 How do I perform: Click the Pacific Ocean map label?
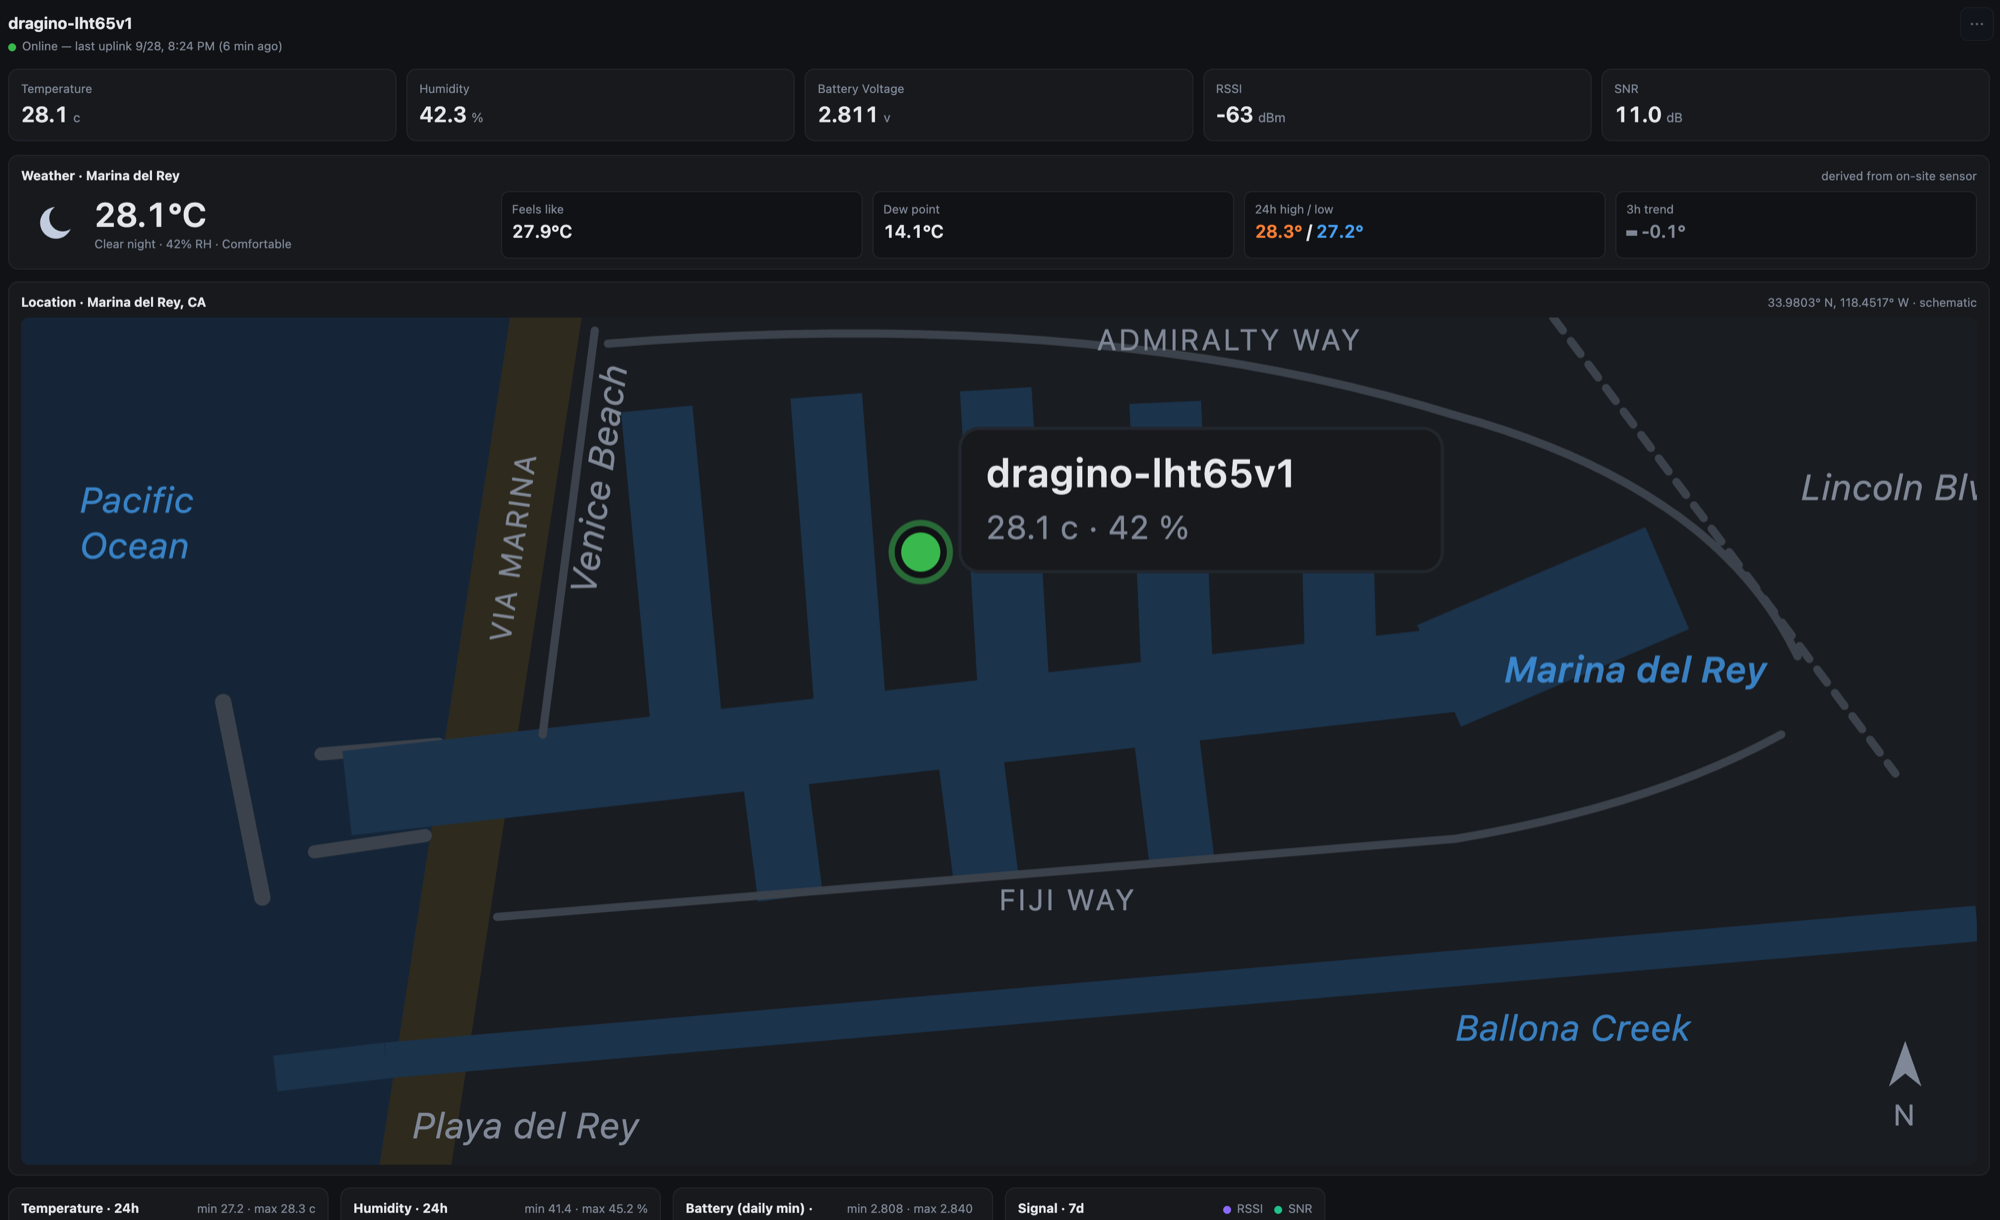coord(136,523)
